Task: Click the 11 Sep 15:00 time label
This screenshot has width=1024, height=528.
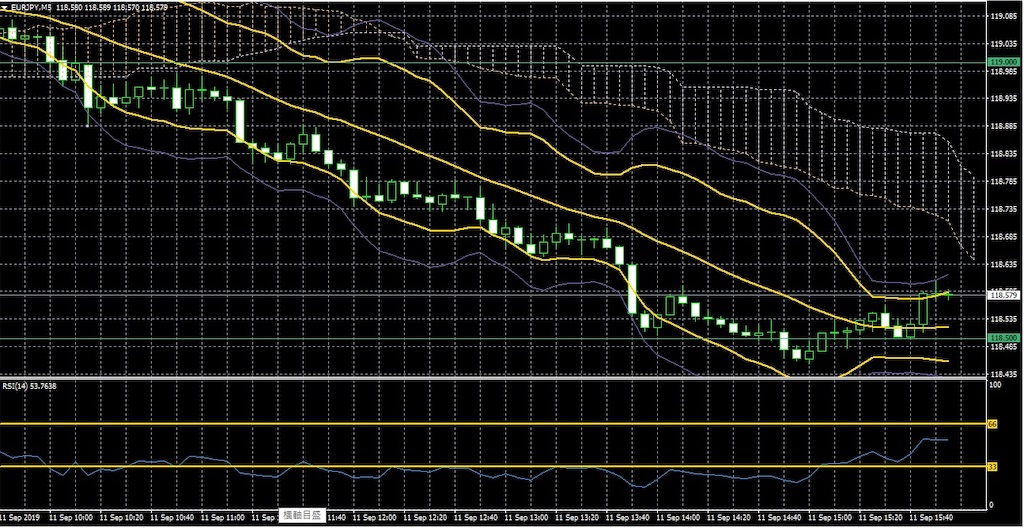Action: tap(829, 517)
